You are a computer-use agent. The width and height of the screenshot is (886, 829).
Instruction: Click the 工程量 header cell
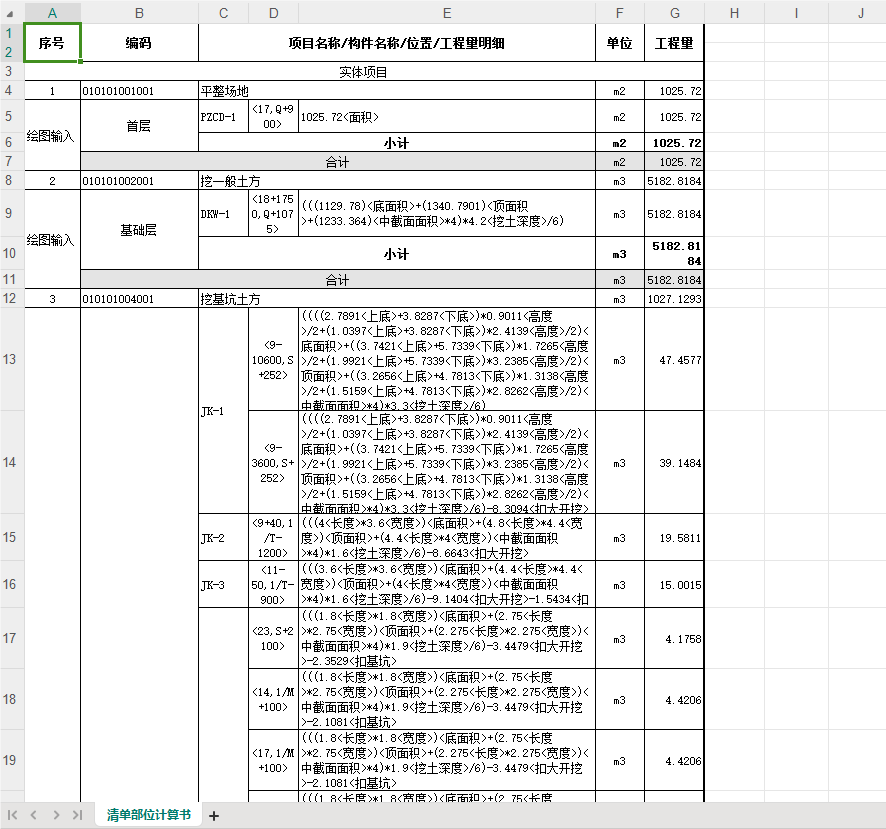click(674, 43)
